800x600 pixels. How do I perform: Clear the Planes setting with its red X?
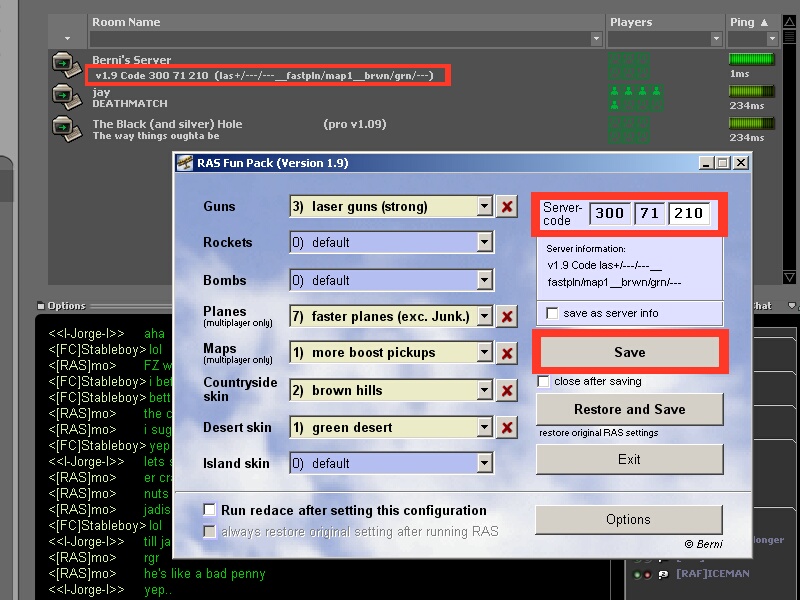507,316
